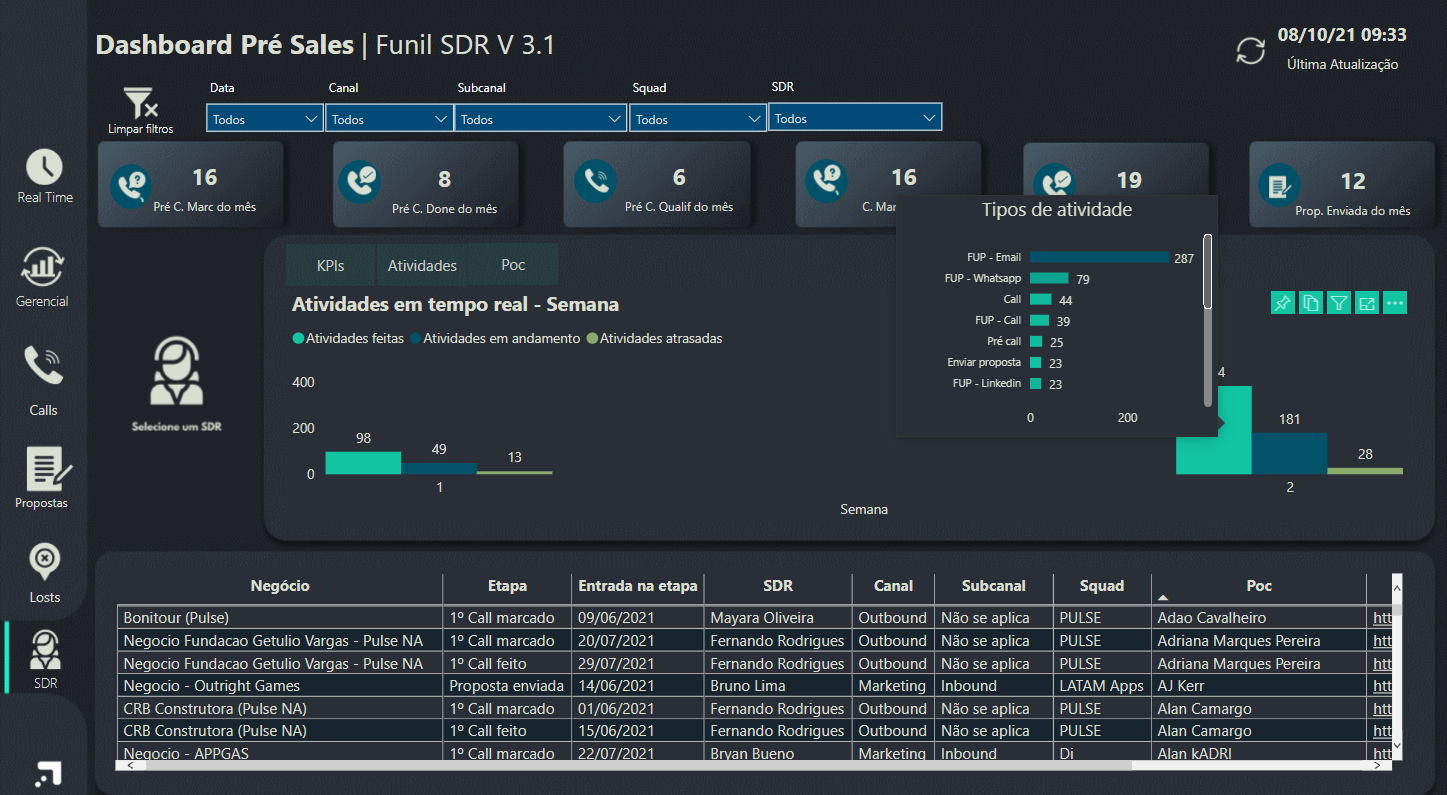Click Pré C. Qualif do mês phone icon
The image size is (1447, 795).
(594, 181)
